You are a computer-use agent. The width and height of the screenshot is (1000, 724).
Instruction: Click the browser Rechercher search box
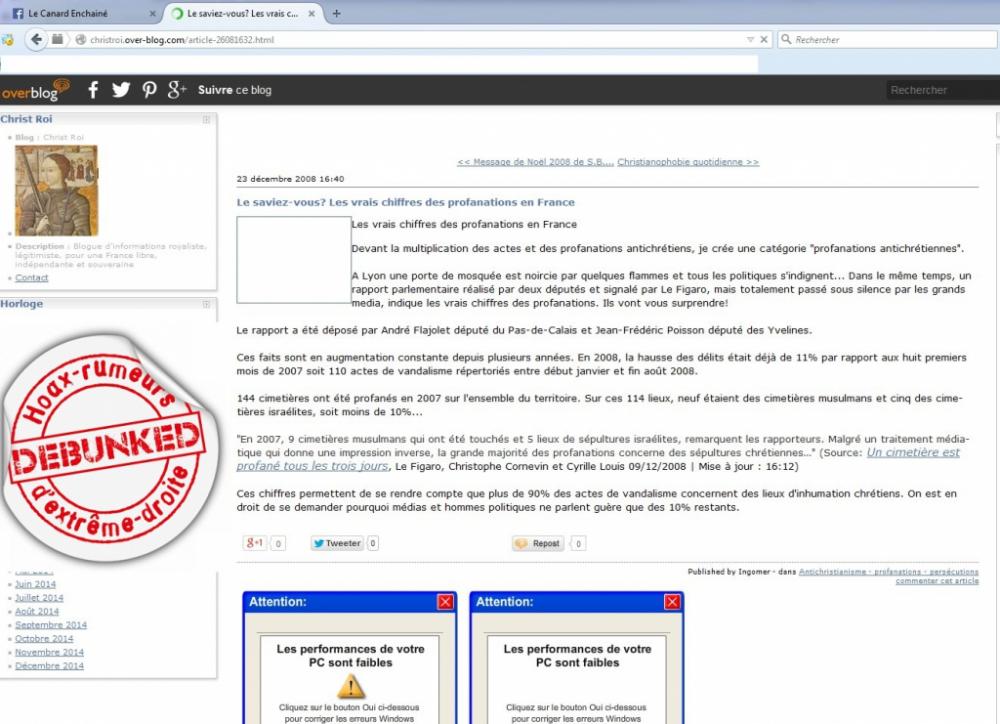click(x=889, y=40)
